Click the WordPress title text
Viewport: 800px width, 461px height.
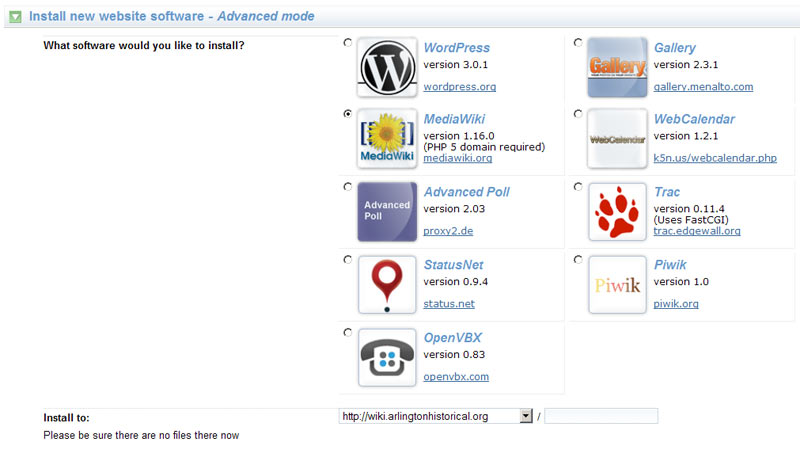(x=457, y=48)
